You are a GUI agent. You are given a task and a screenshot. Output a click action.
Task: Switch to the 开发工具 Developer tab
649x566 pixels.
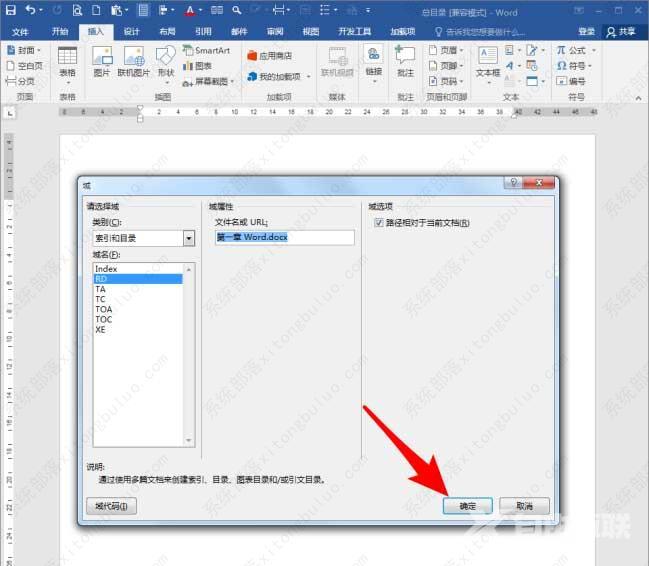354,31
